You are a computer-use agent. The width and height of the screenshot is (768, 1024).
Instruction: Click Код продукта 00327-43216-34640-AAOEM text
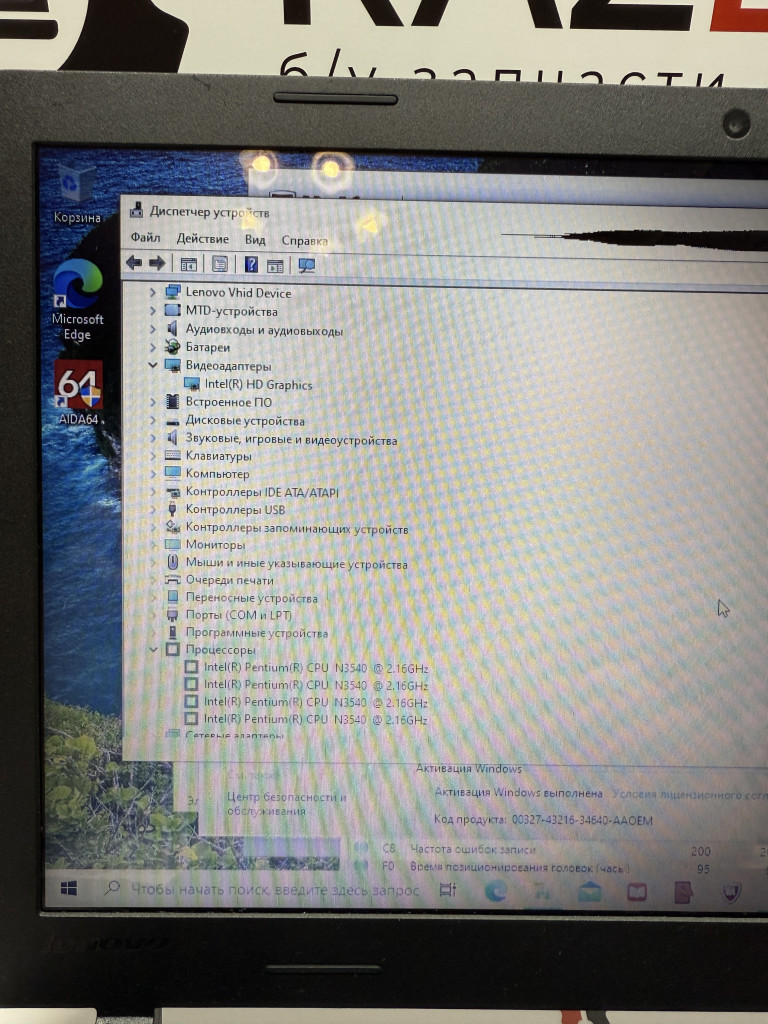click(543, 820)
